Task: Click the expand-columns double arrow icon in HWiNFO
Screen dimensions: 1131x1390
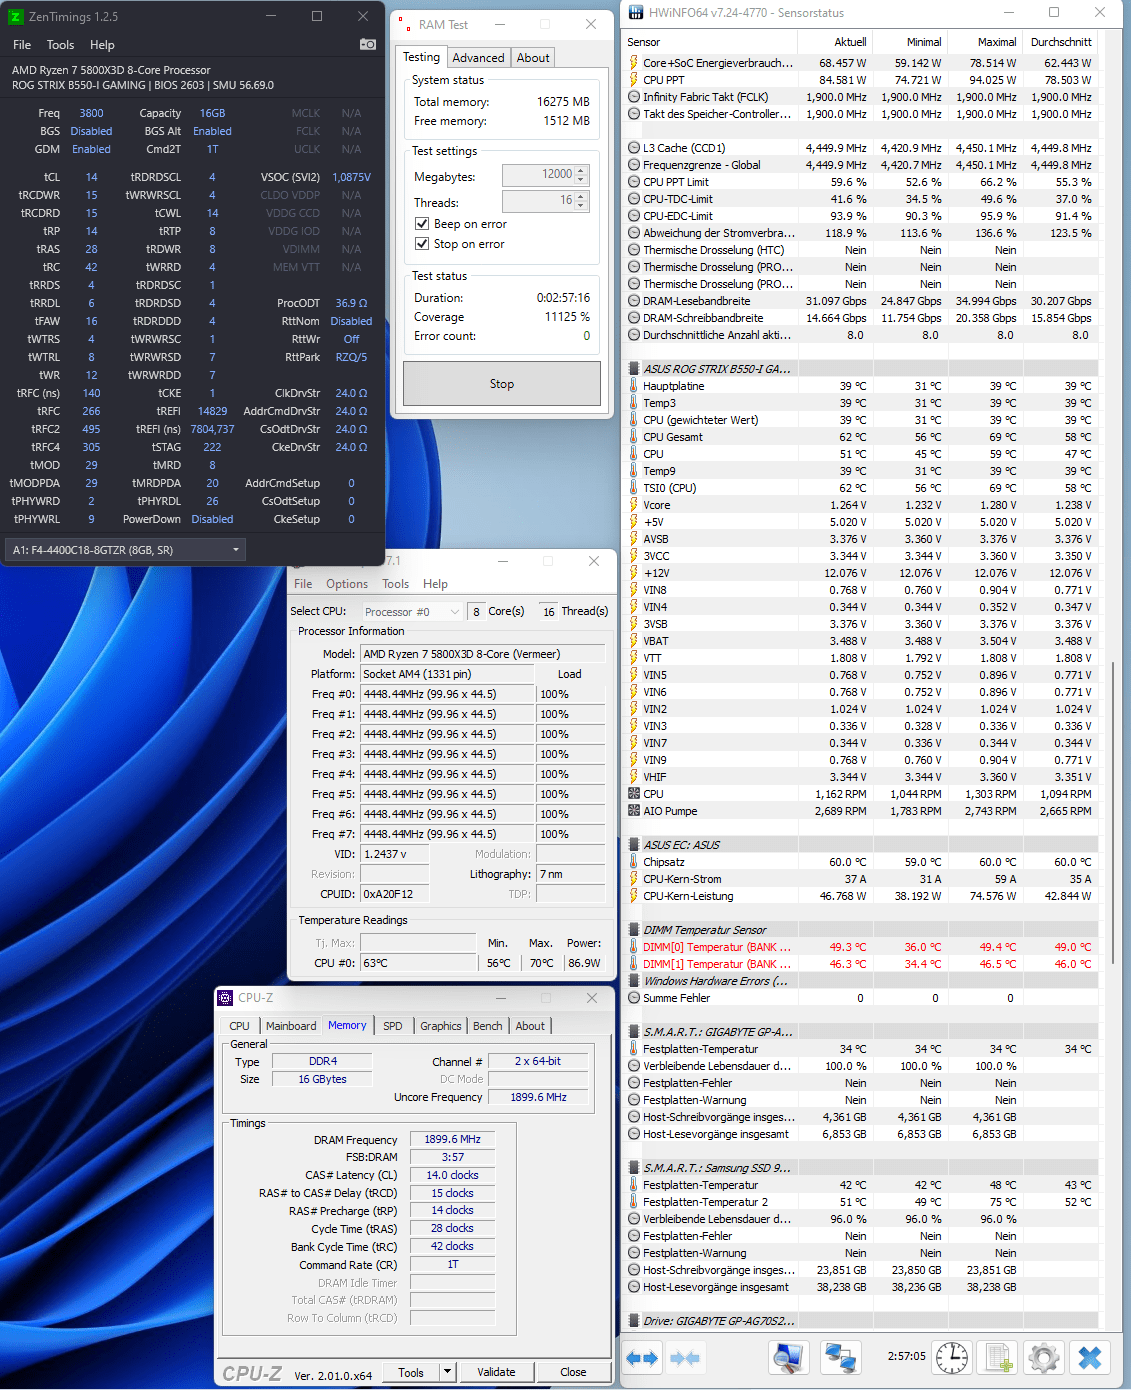Action: click(x=642, y=1358)
